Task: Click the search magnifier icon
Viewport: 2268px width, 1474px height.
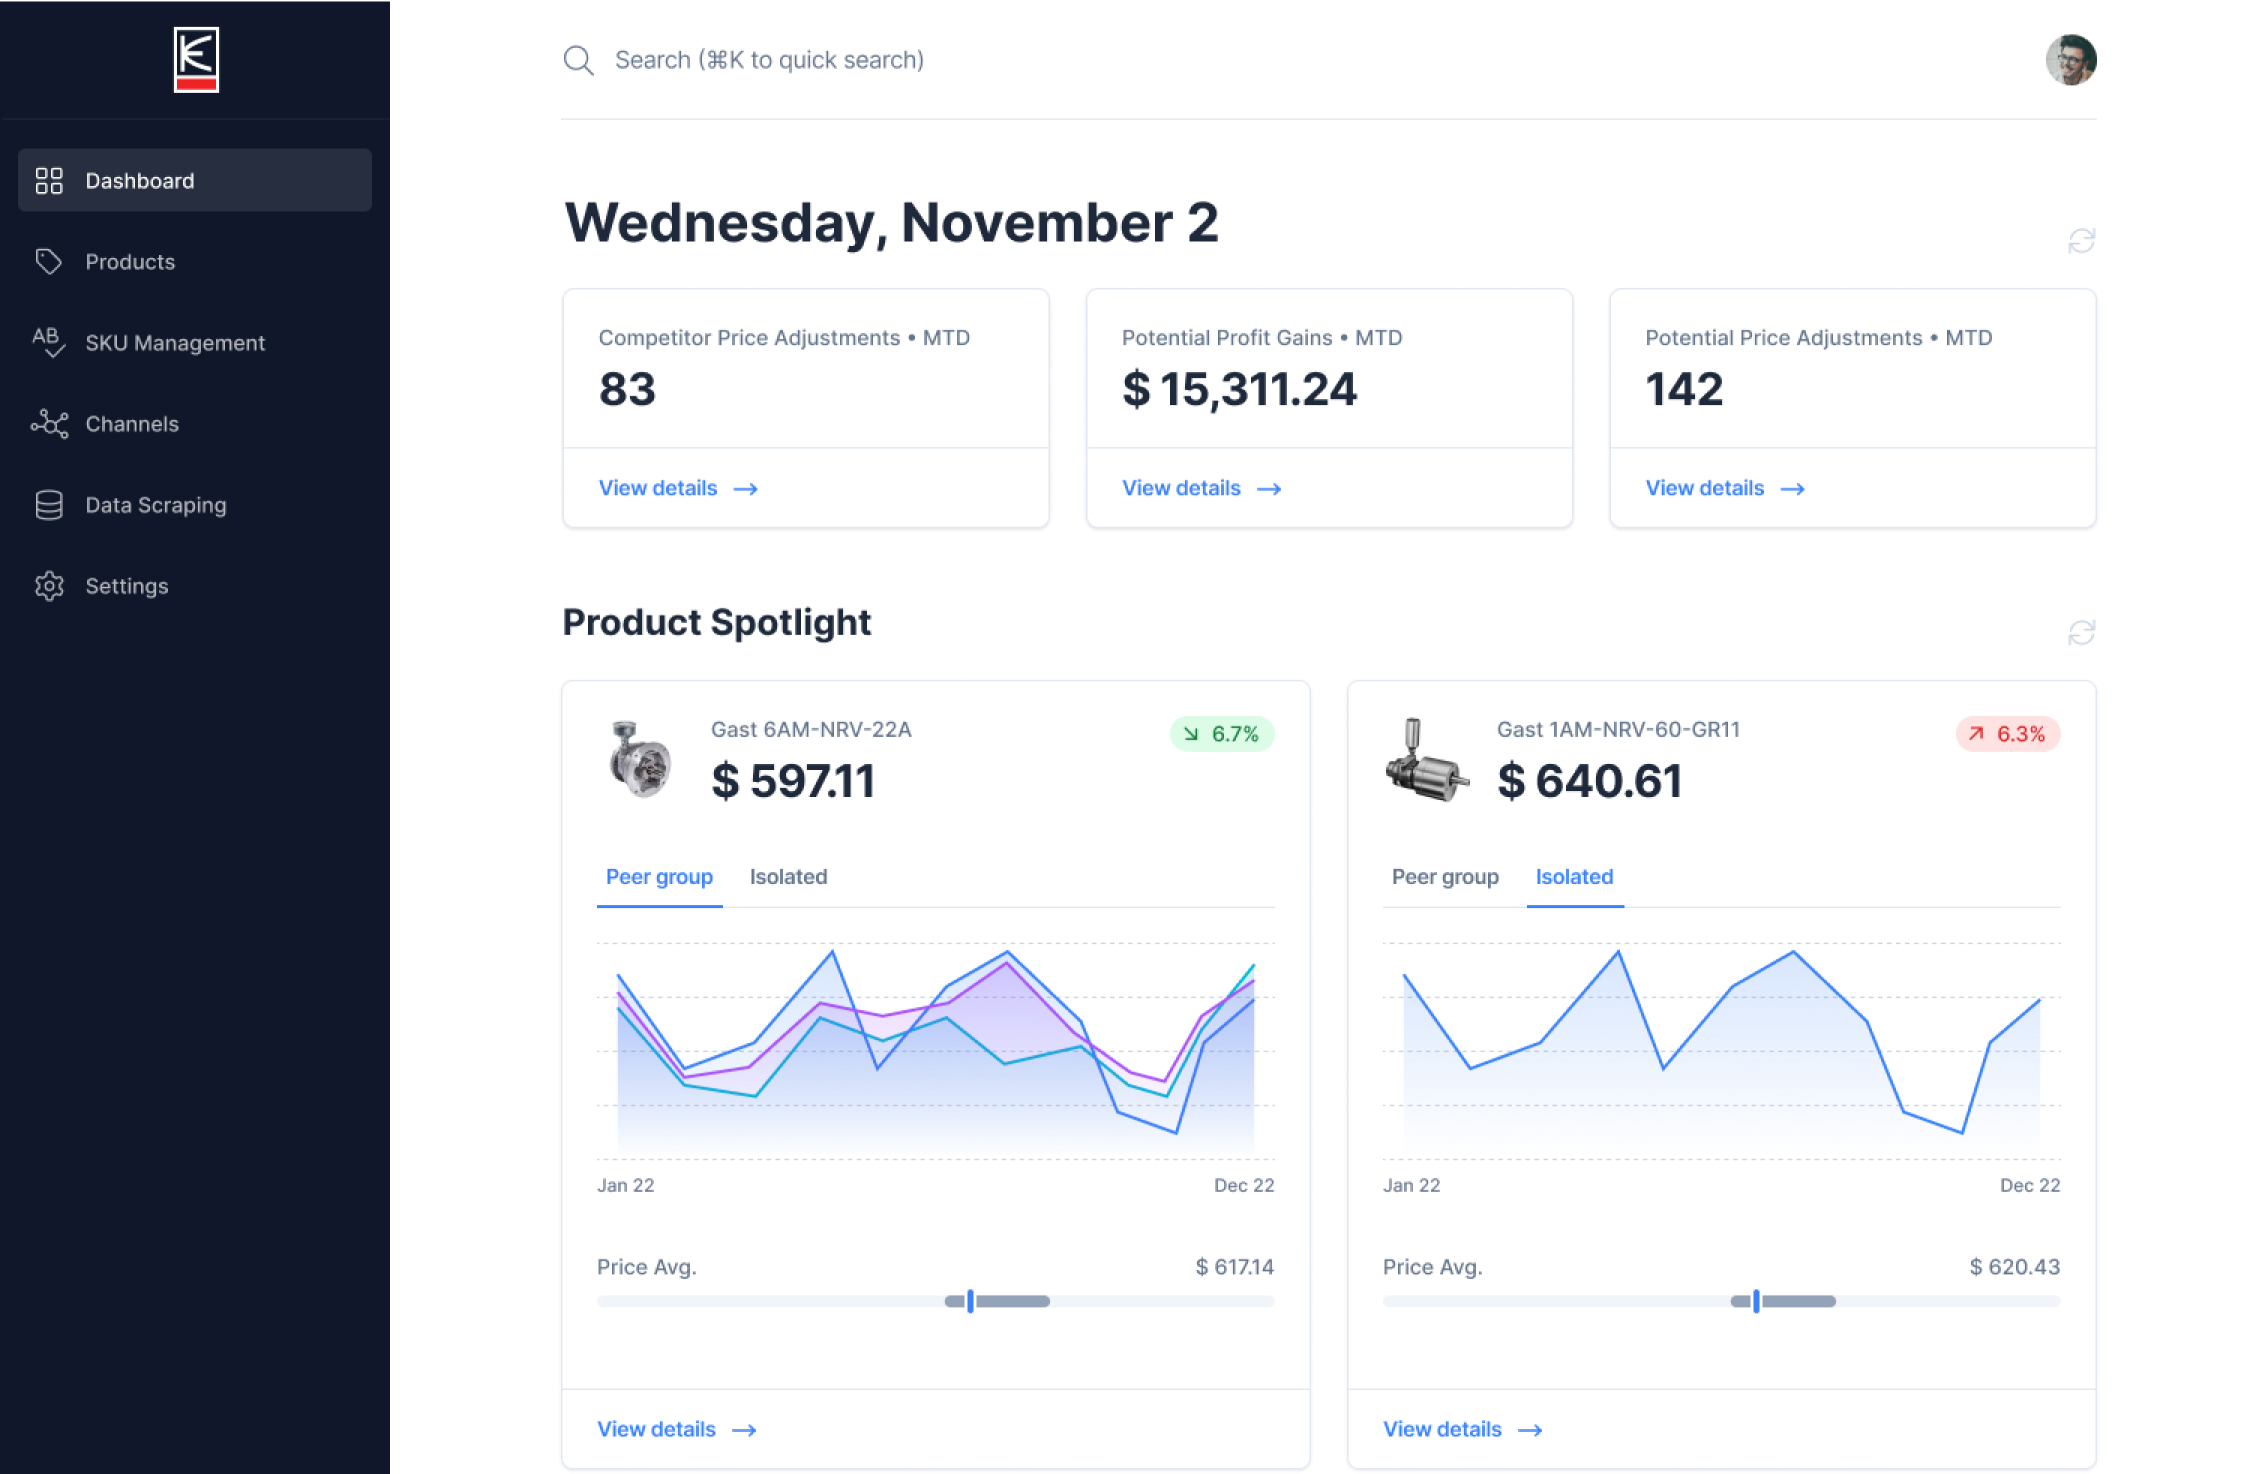Action: (578, 60)
